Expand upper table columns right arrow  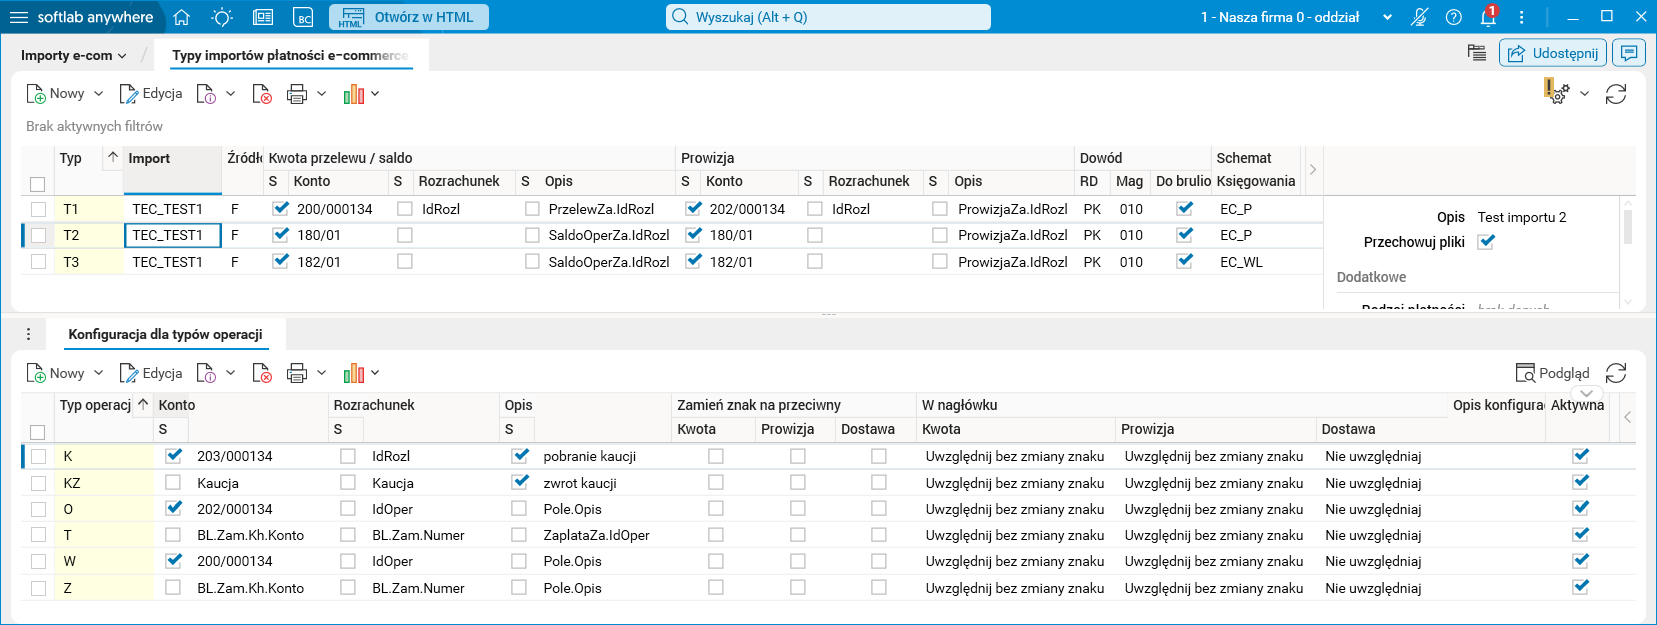[x=1313, y=170]
